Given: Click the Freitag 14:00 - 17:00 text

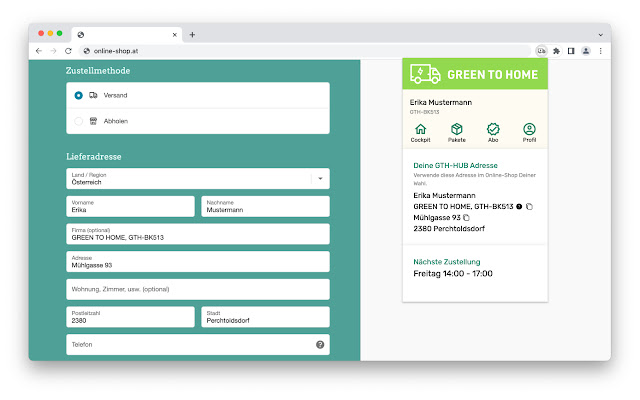Looking at the screenshot, I should [x=453, y=273].
